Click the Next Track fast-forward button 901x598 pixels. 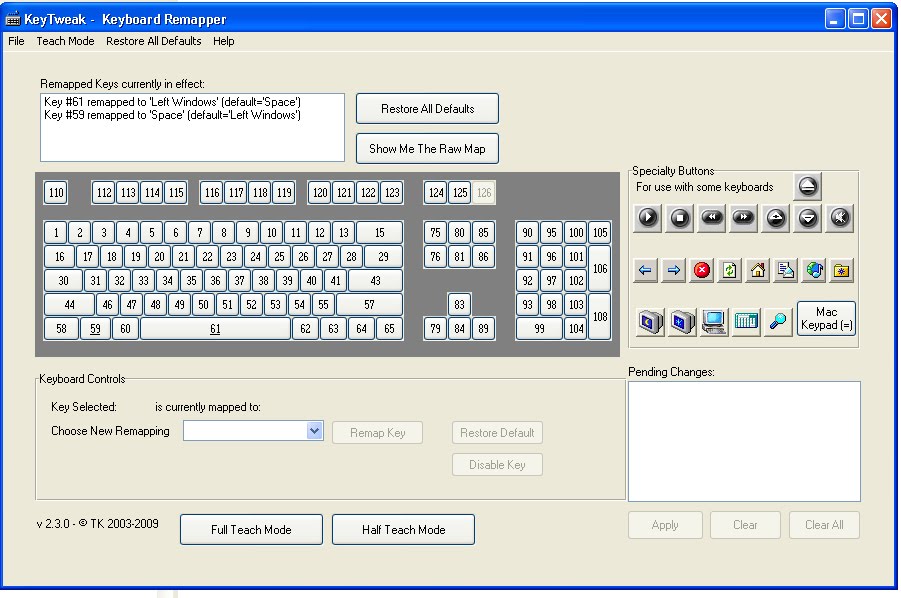744,218
